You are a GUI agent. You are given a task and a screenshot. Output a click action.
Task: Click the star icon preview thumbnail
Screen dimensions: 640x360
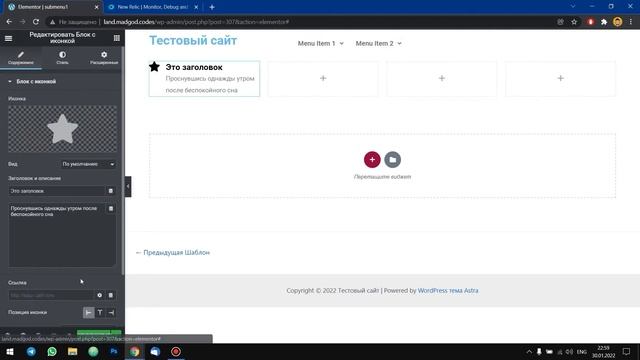click(62, 129)
